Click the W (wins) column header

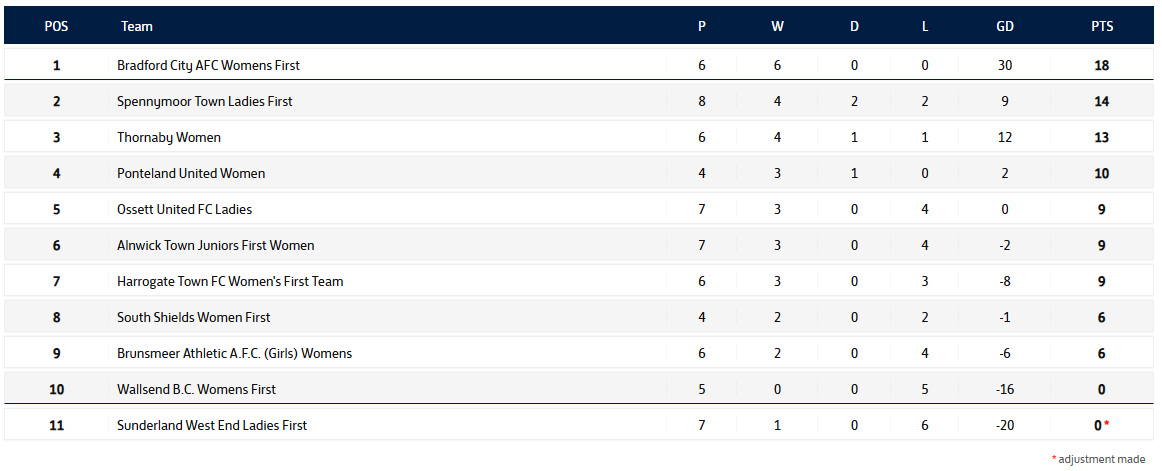click(777, 27)
